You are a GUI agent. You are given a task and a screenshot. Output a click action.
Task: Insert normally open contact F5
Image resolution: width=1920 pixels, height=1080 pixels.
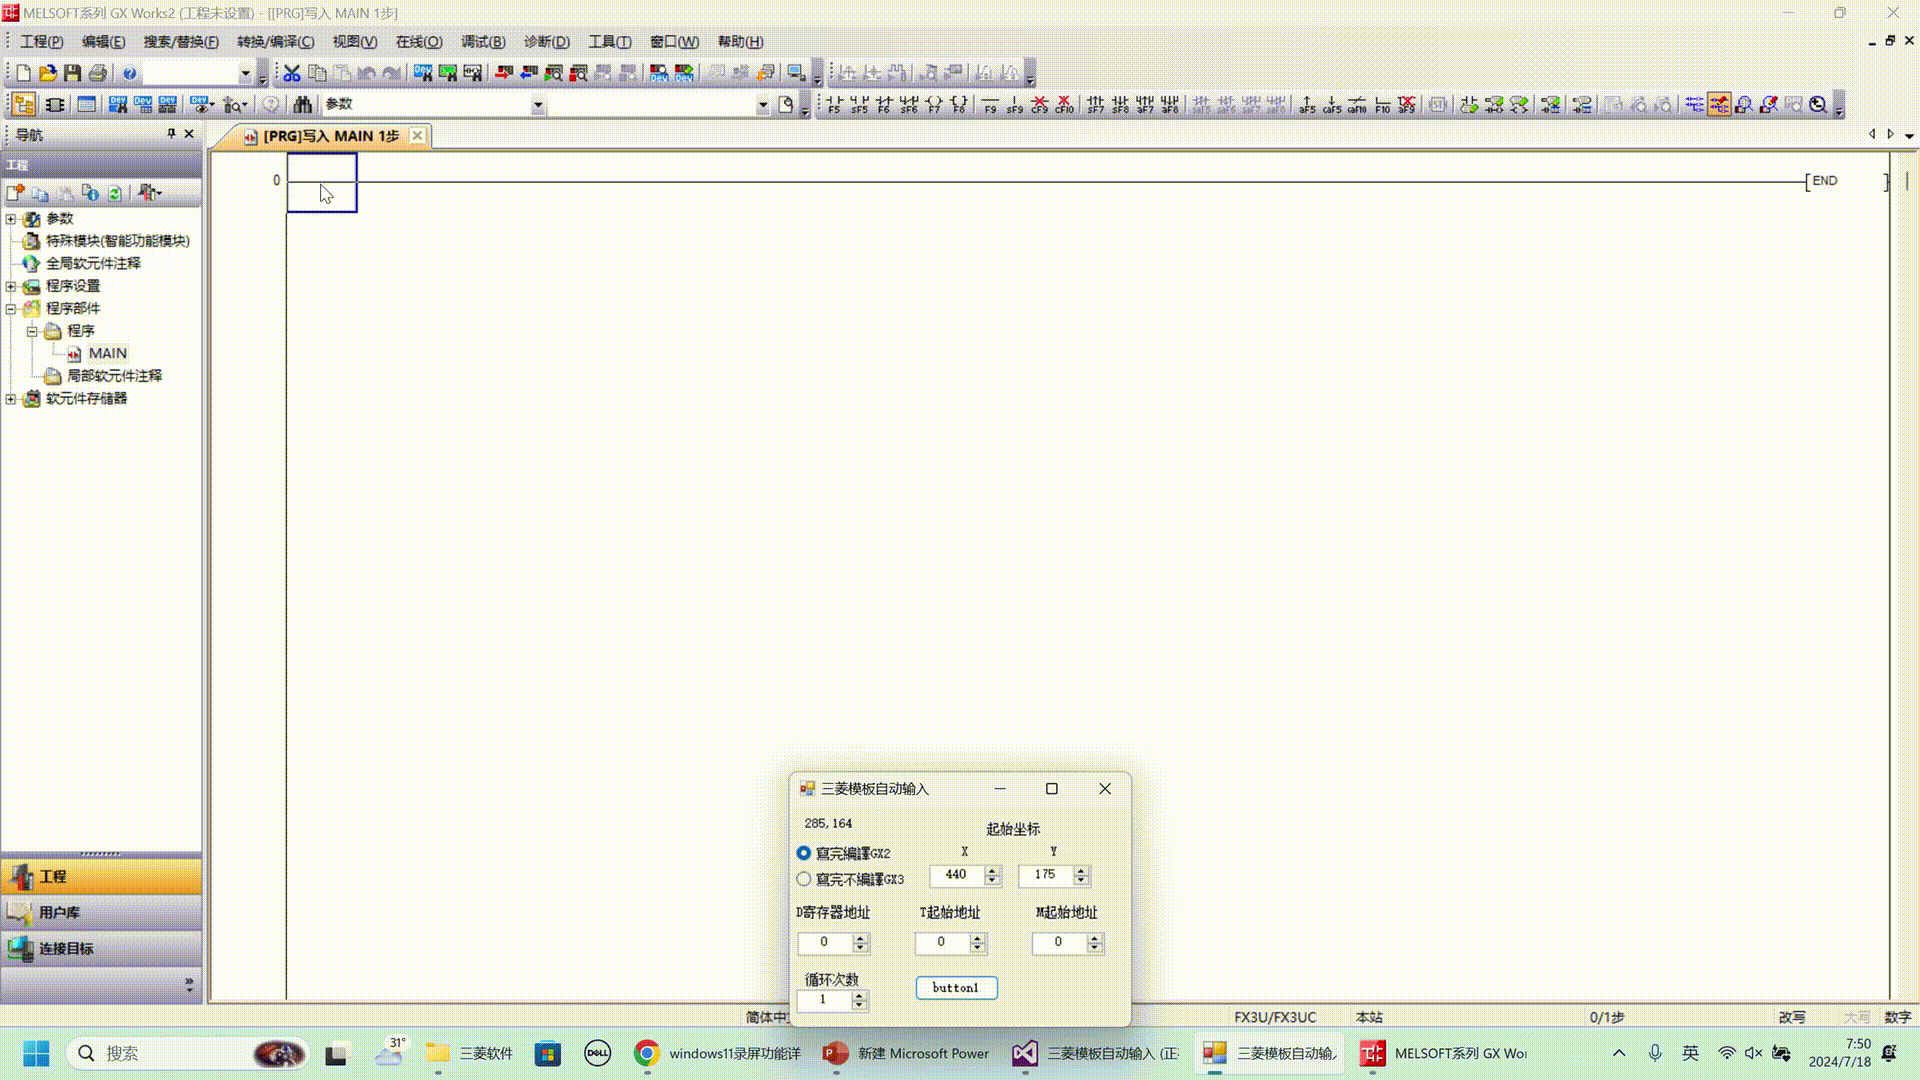834,104
